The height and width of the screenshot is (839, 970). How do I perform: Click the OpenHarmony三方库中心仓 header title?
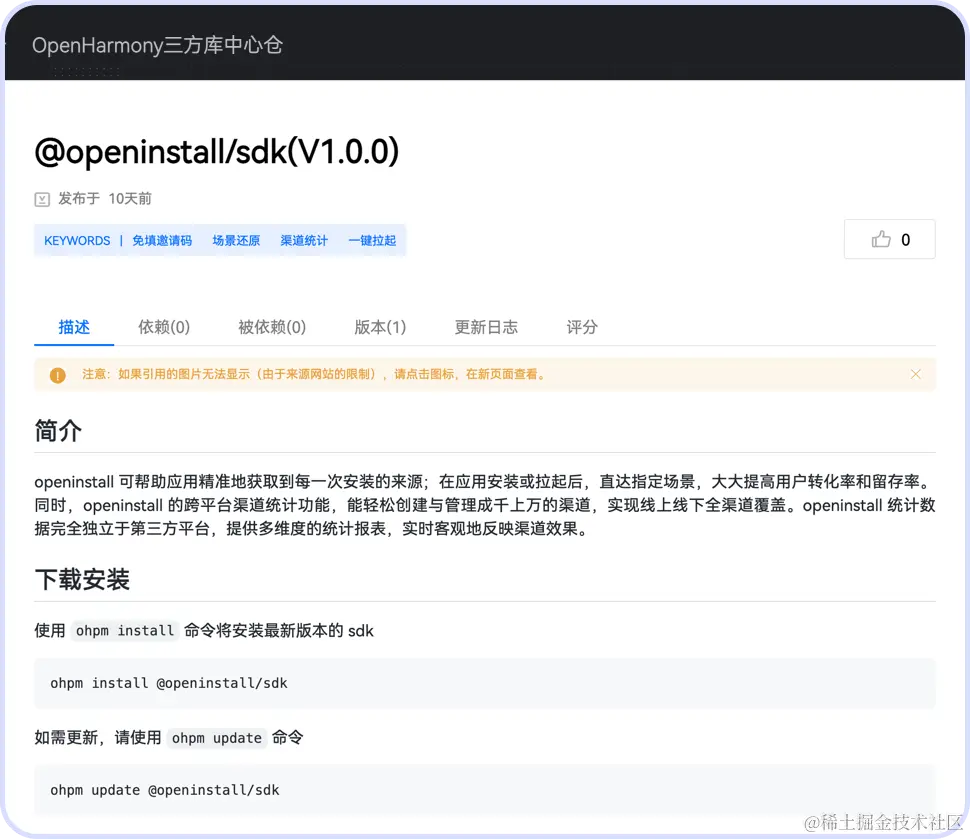[x=158, y=45]
